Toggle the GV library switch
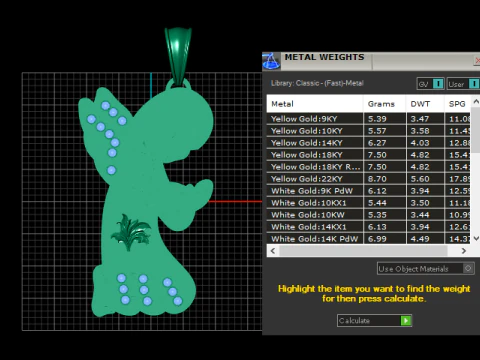The width and height of the screenshot is (480, 360). pyautogui.click(x=438, y=83)
